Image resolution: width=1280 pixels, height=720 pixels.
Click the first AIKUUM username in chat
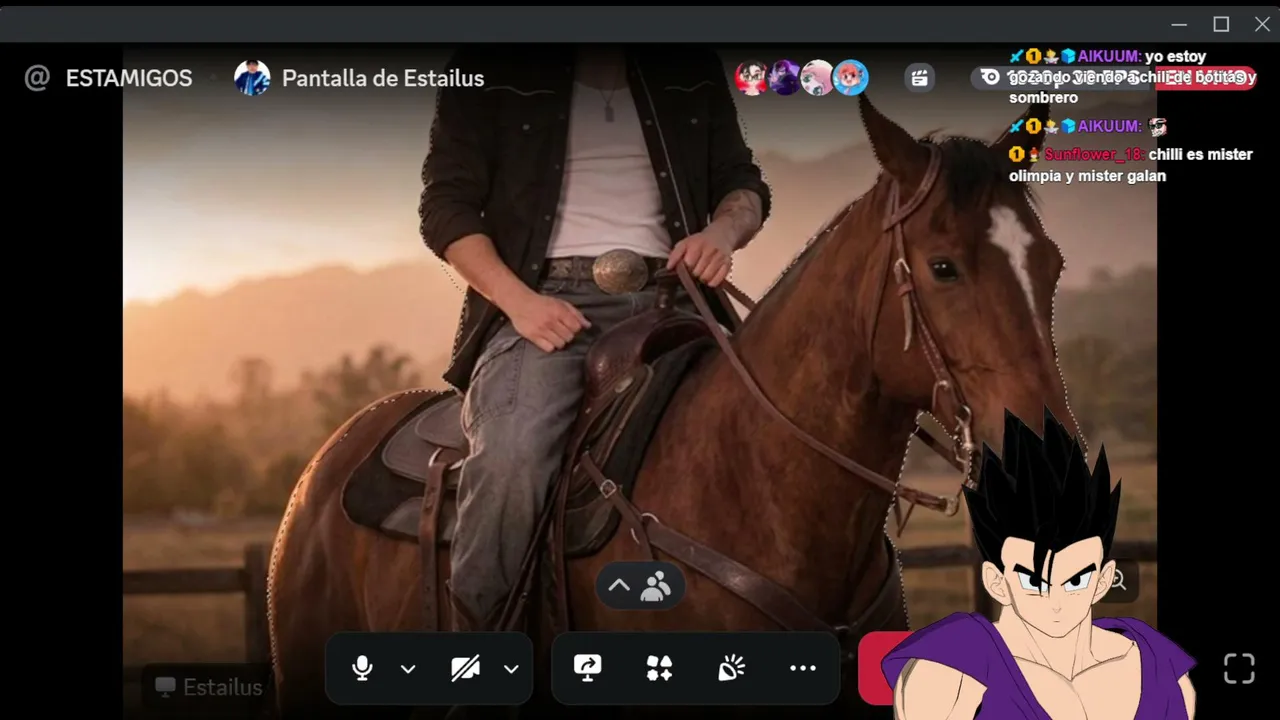1109,56
